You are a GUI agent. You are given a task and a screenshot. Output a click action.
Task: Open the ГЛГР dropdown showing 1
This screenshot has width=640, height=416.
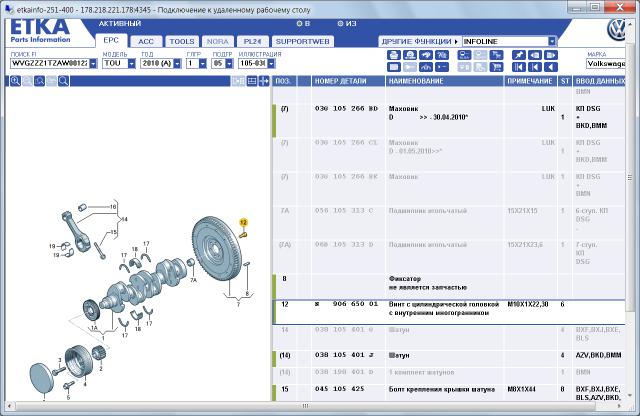(x=203, y=64)
